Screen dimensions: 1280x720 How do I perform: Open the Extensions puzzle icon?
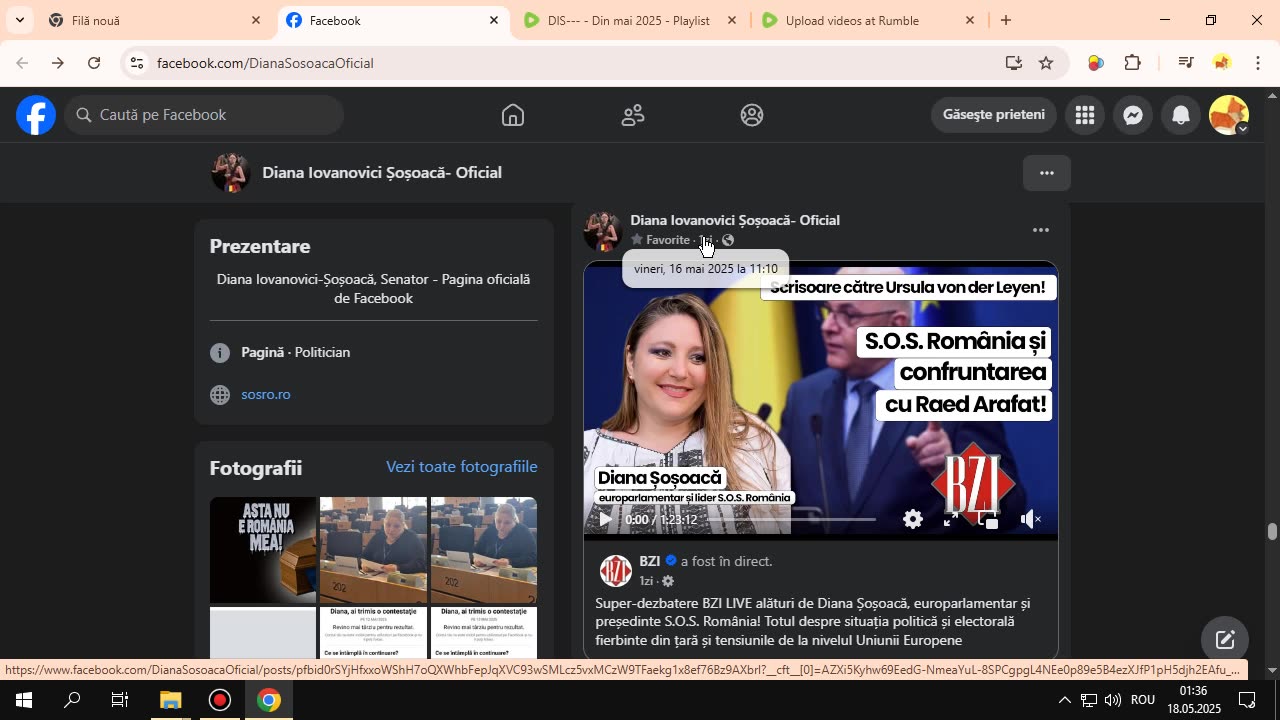[1133, 63]
